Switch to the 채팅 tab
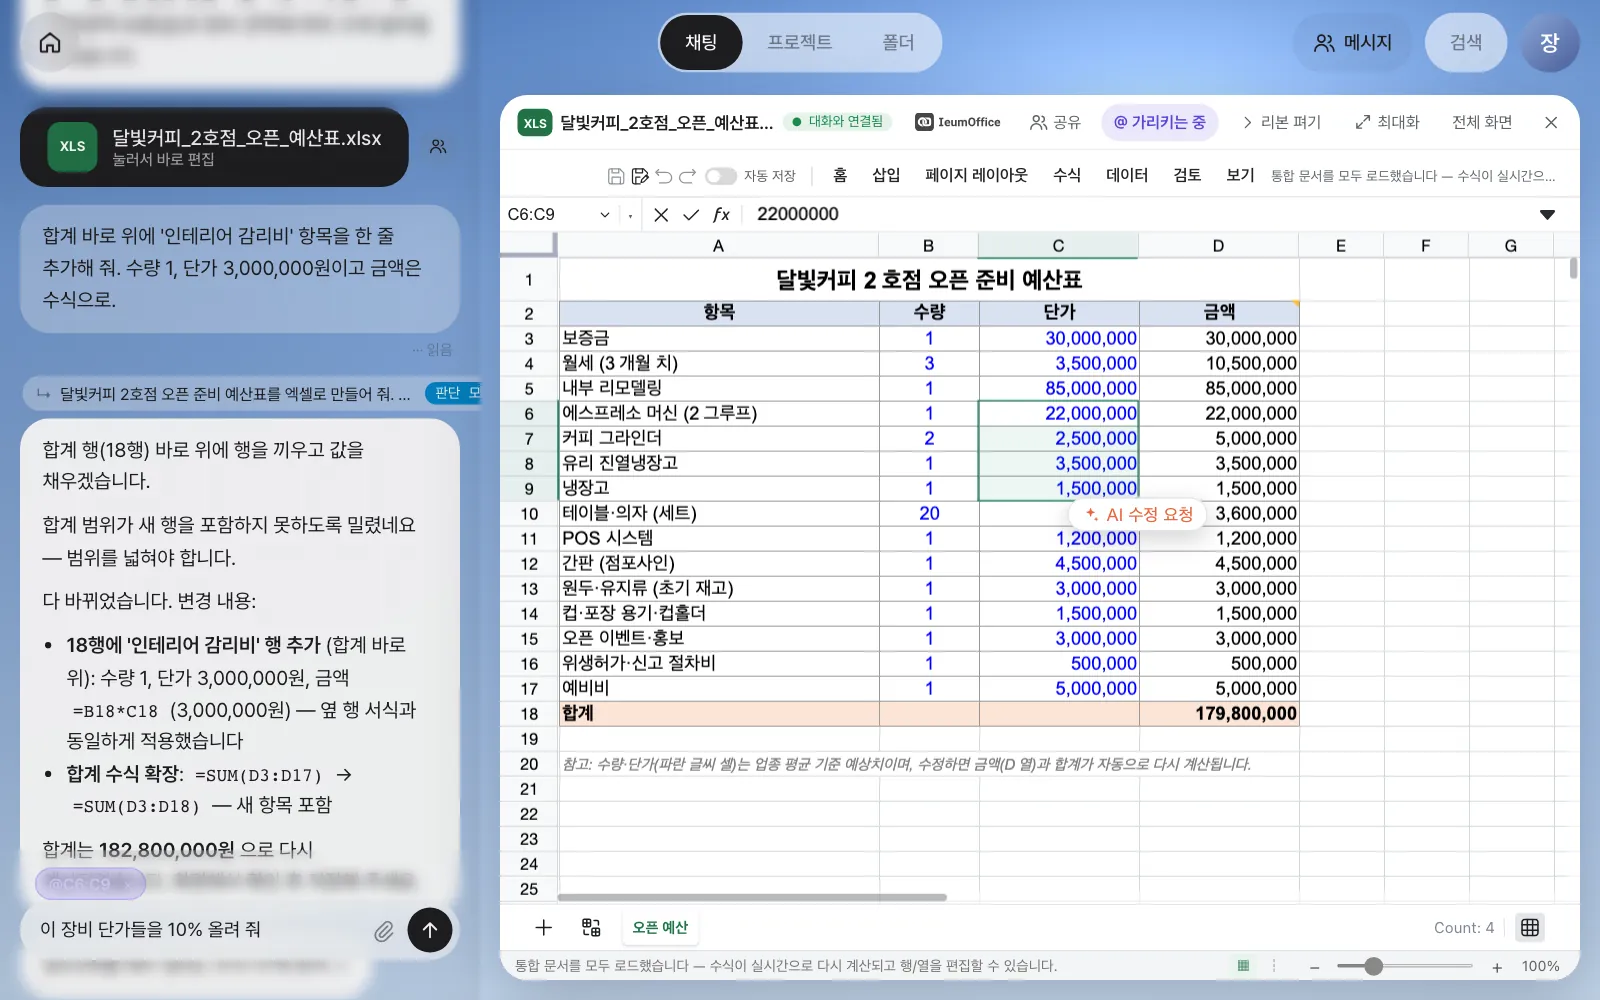This screenshot has width=1600, height=1000. [701, 43]
